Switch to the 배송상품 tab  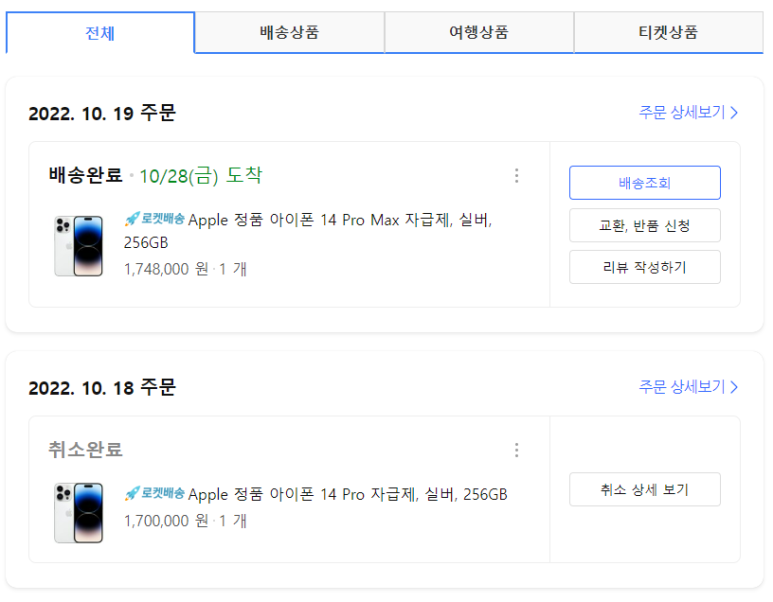click(289, 33)
